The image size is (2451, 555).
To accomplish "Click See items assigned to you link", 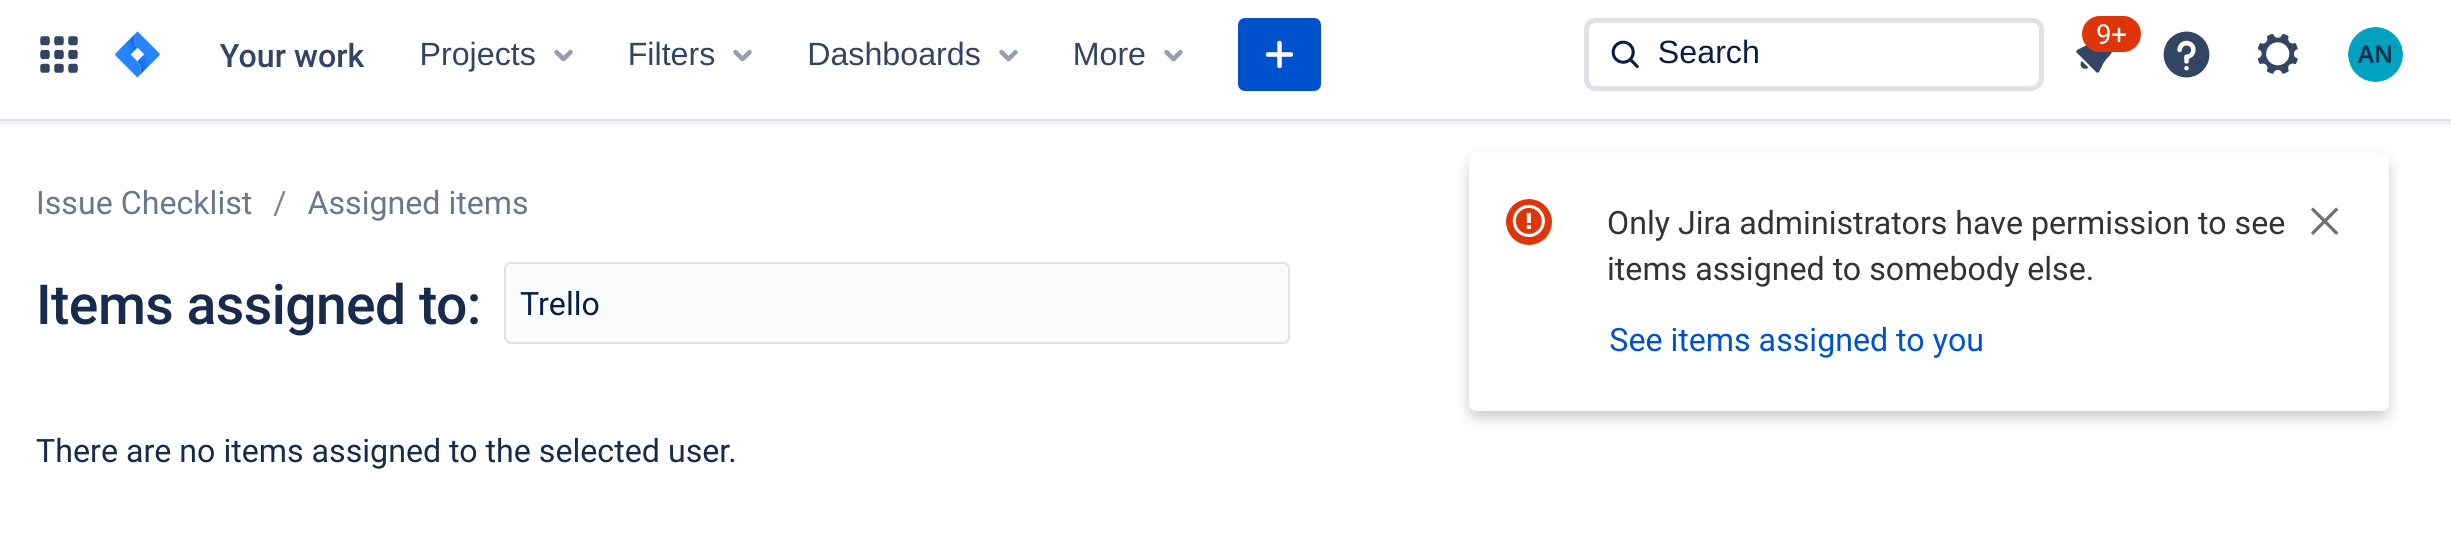I will (x=1795, y=341).
